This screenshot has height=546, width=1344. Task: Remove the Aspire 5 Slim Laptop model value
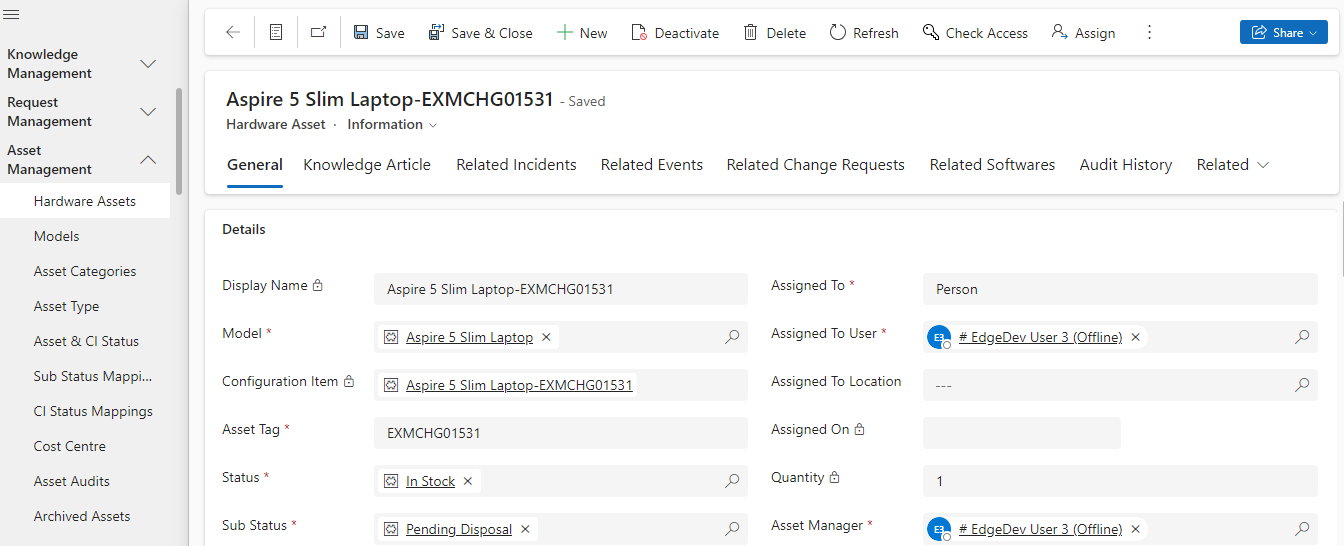tap(546, 337)
